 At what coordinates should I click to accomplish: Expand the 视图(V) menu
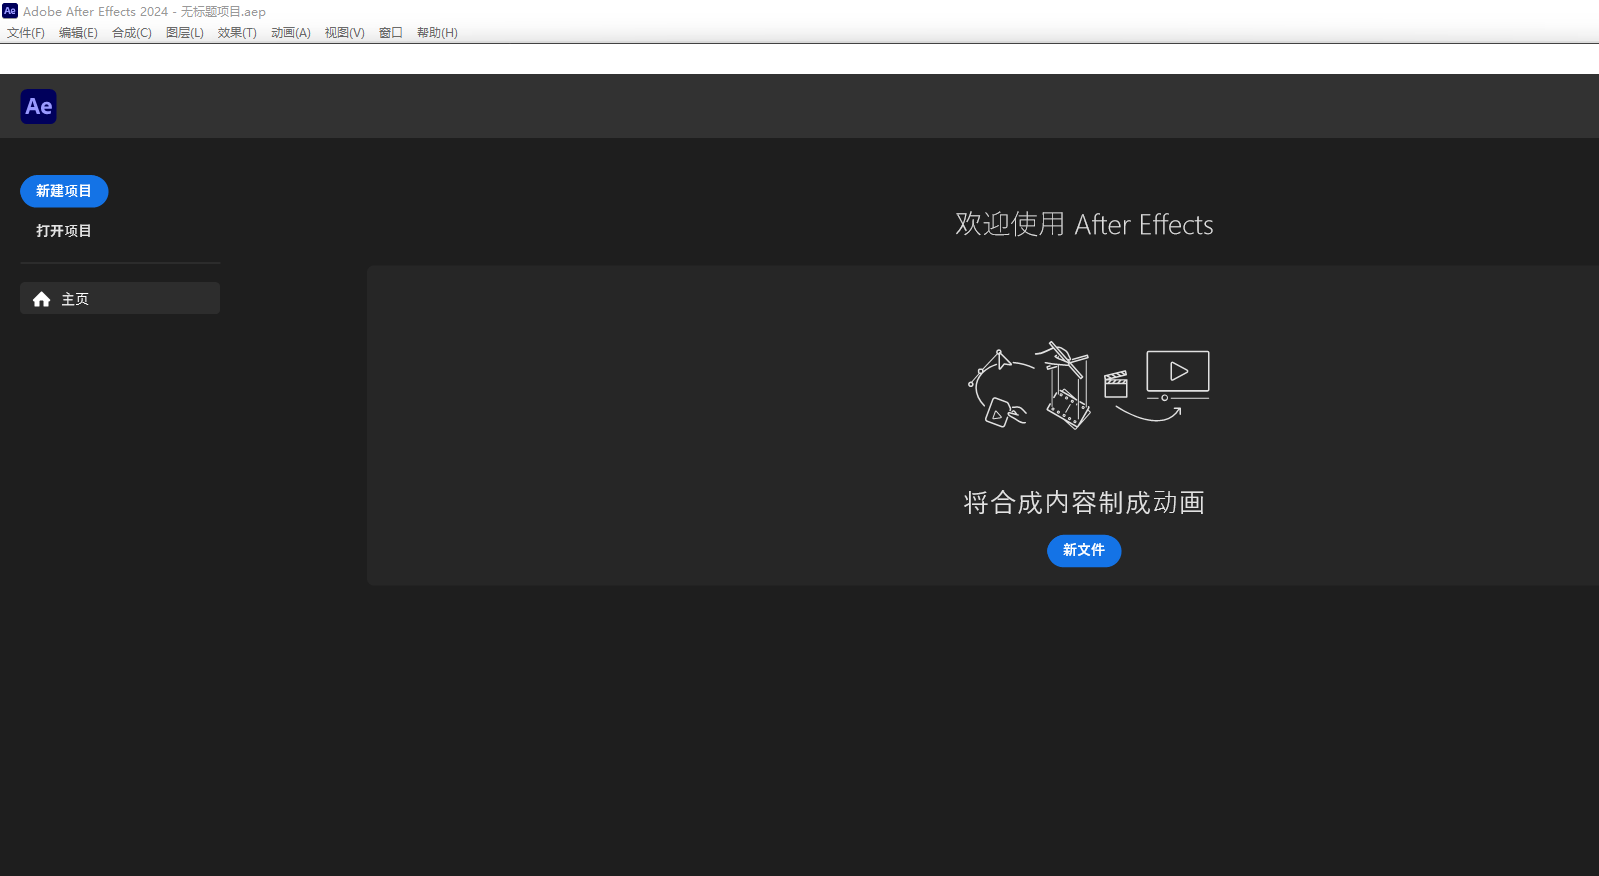344,33
